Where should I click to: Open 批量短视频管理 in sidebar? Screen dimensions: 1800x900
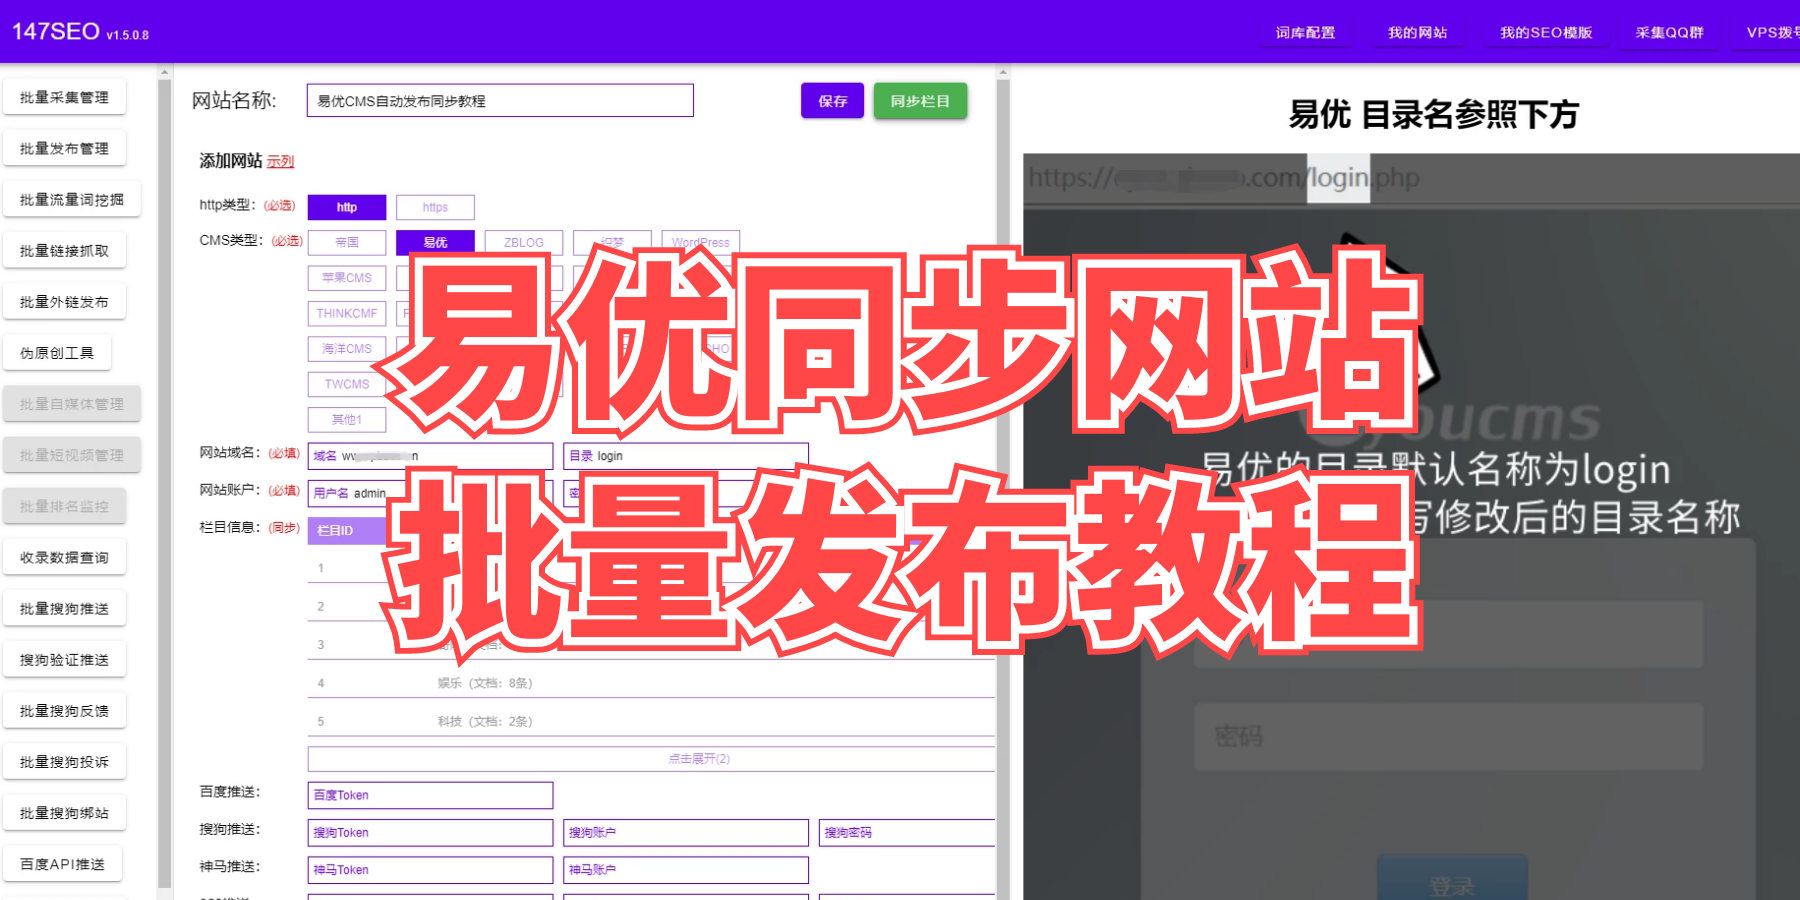tap(71, 455)
